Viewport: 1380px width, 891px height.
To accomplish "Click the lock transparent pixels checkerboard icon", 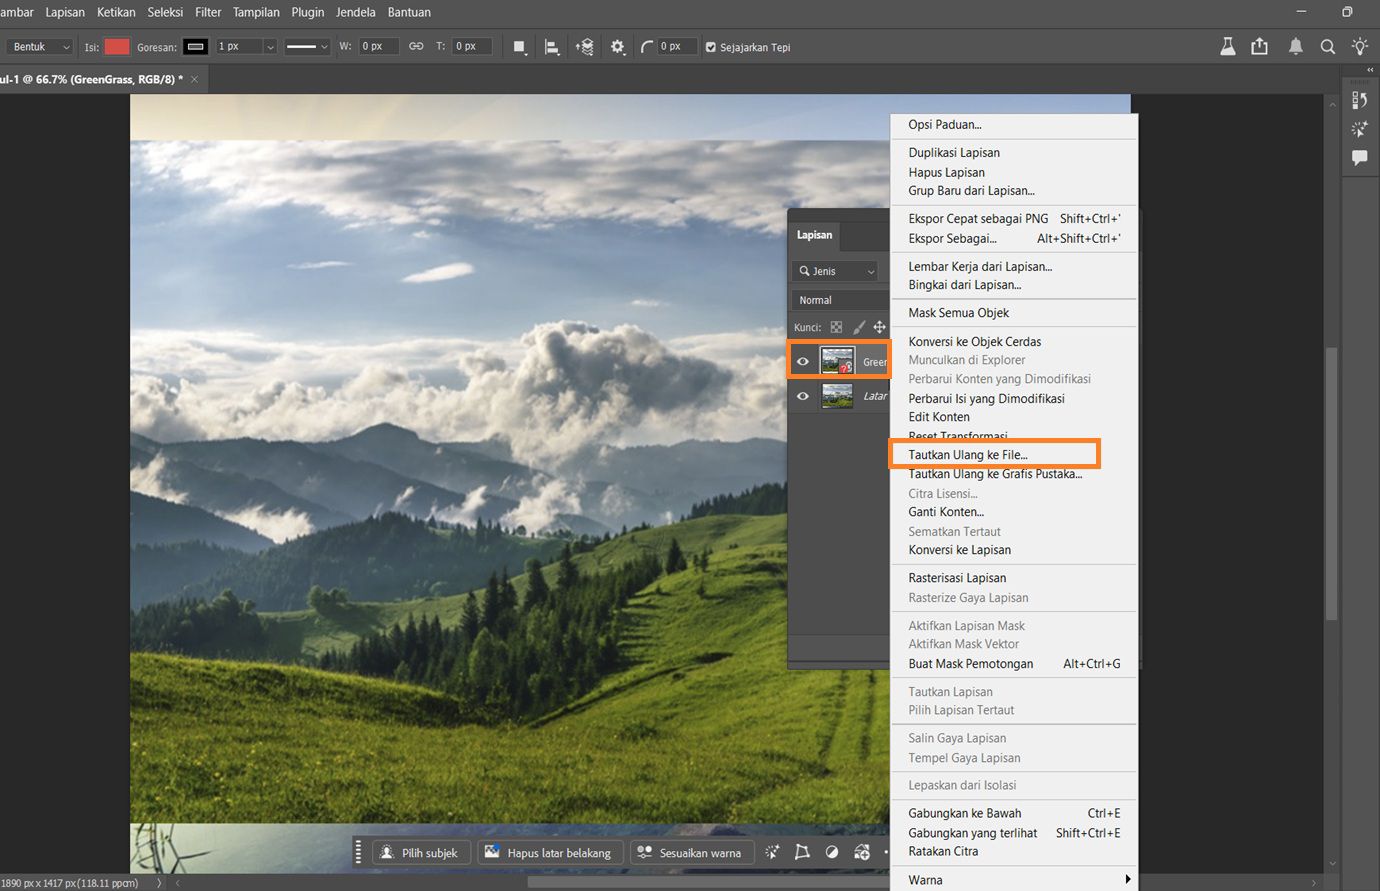I will coord(836,327).
